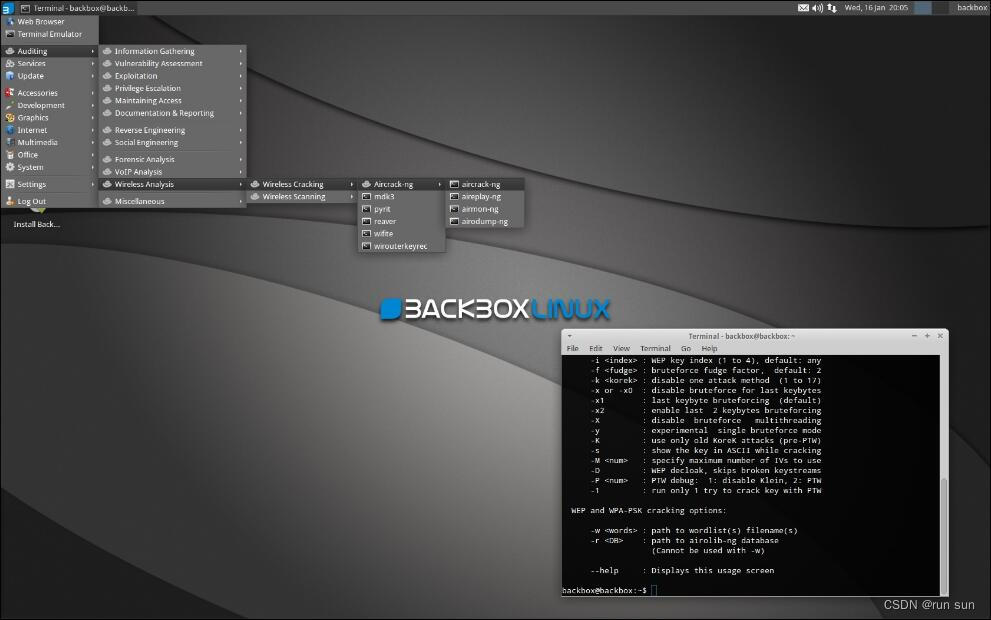This screenshot has width=991, height=620.
Task: Expand the Forensic Analysis submenu arrow
Action: (241, 159)
